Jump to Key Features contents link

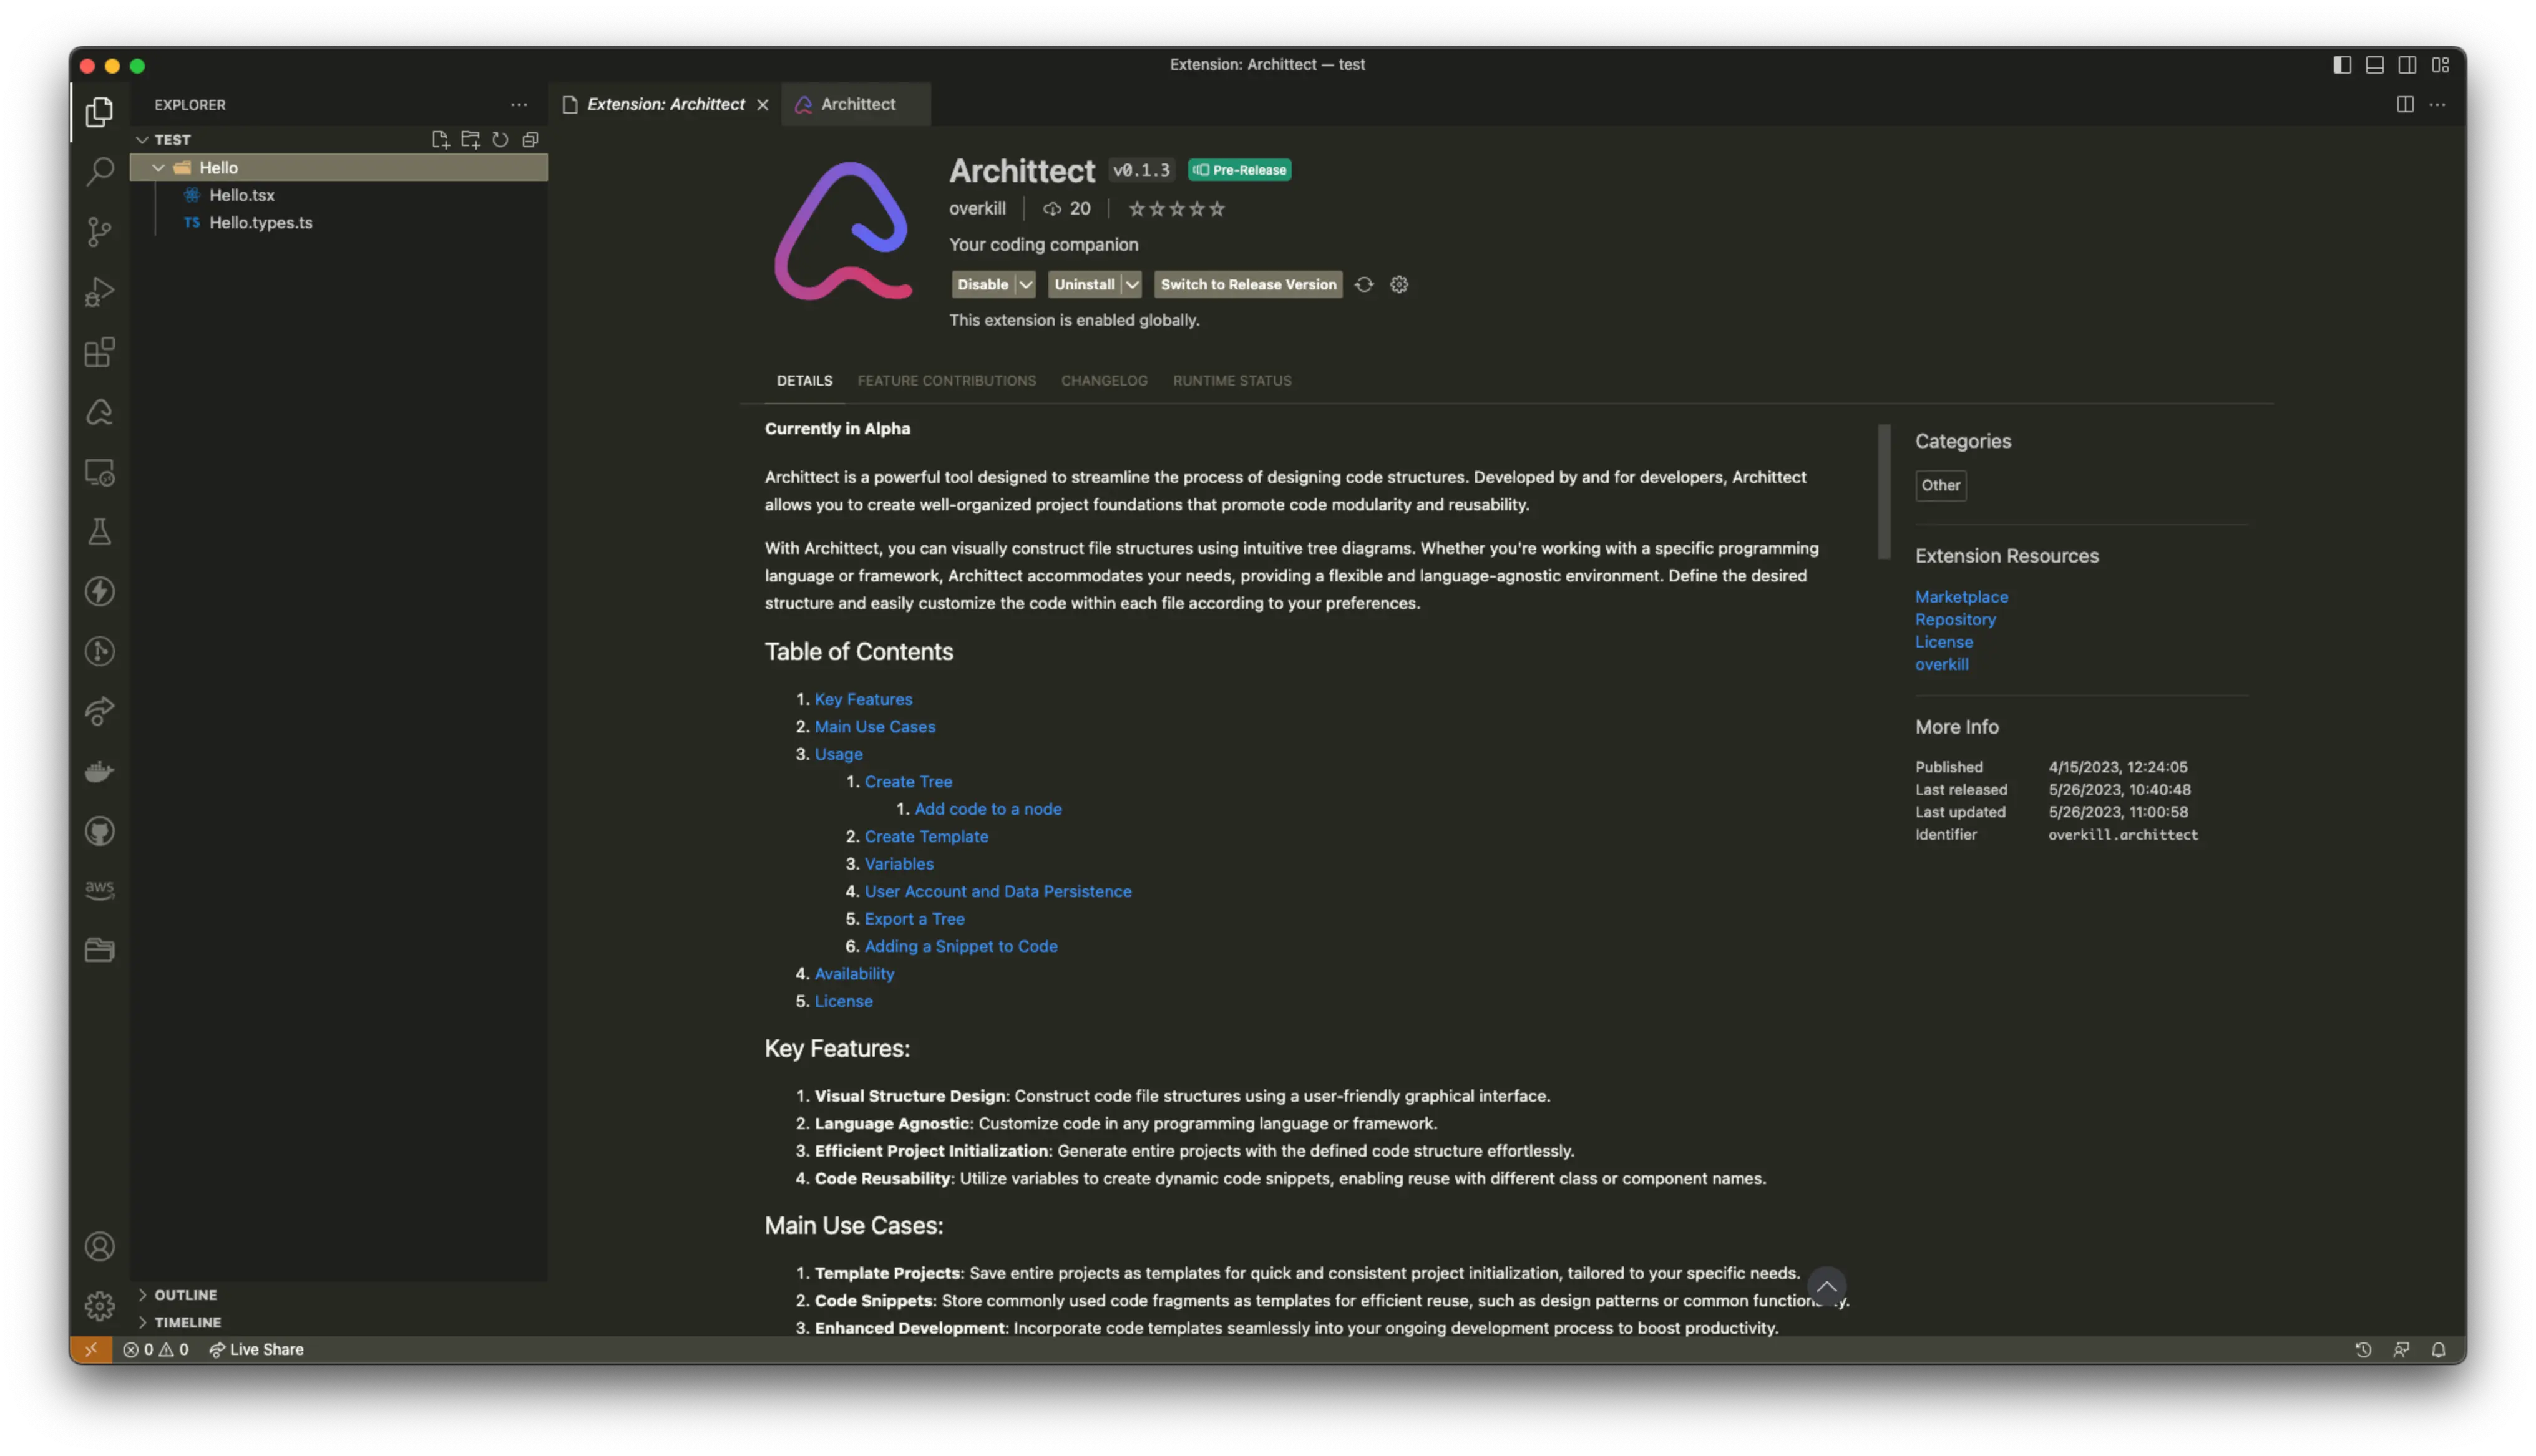863,699
